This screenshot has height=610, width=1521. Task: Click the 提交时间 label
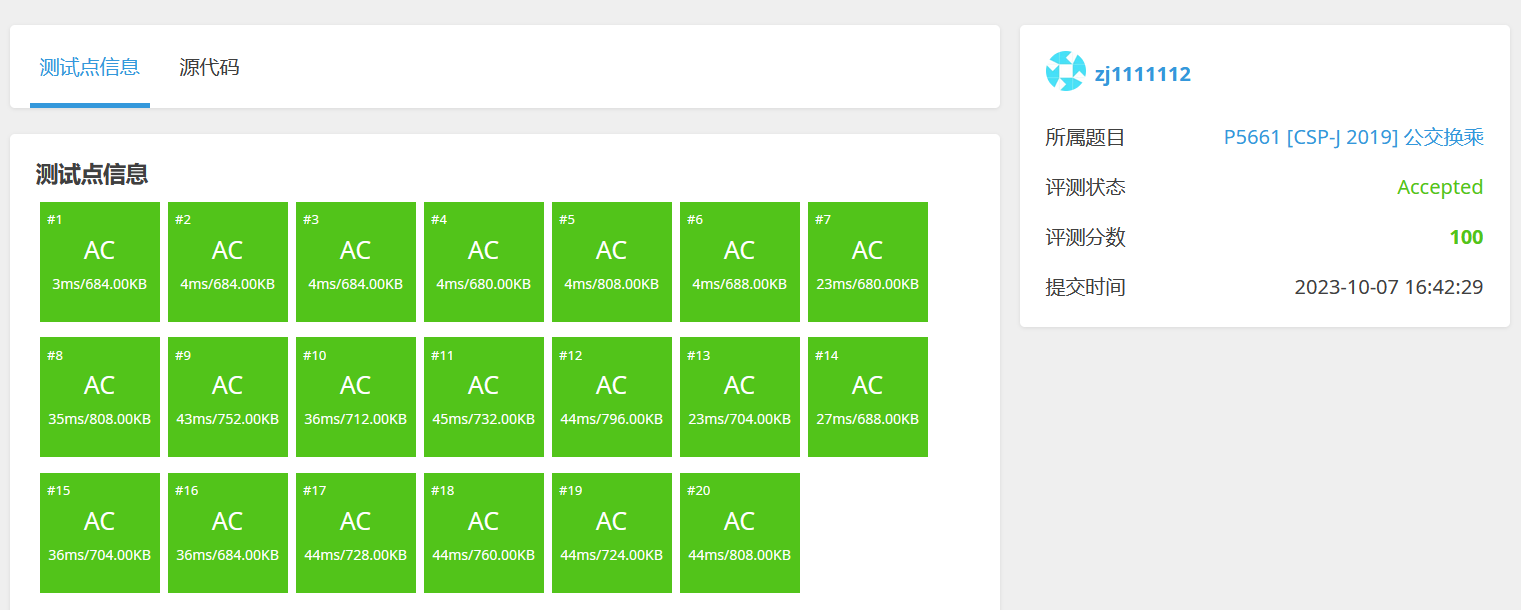pos(1085,287)
